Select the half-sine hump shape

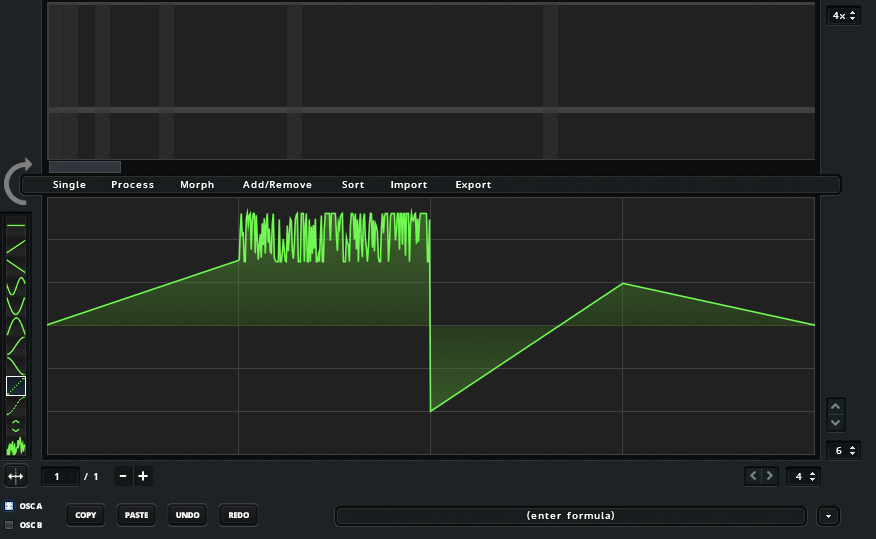tap(16, 326)
